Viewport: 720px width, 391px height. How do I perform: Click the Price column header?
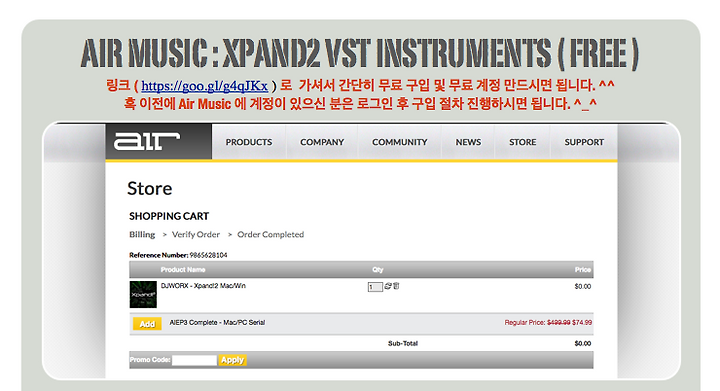pos(583,270)
